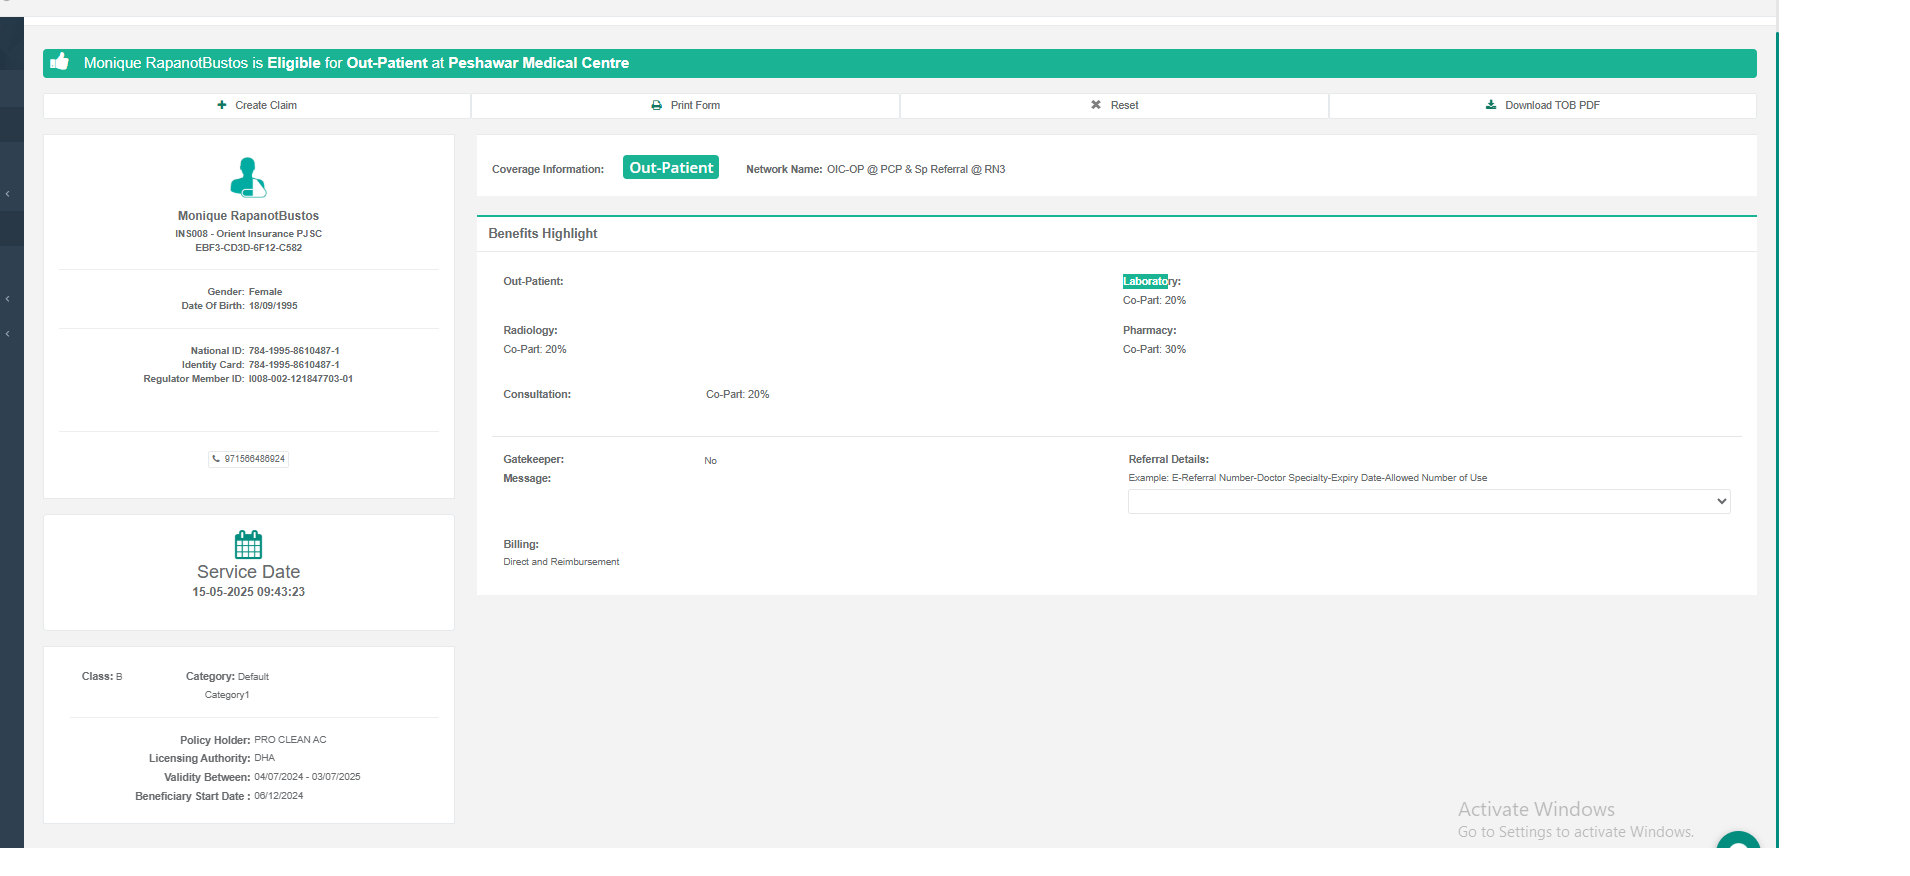Click the Pharmacy Co-Part 30% text
The width and height of the screenshot is (1910, 876).
[x=1154, y=349]
